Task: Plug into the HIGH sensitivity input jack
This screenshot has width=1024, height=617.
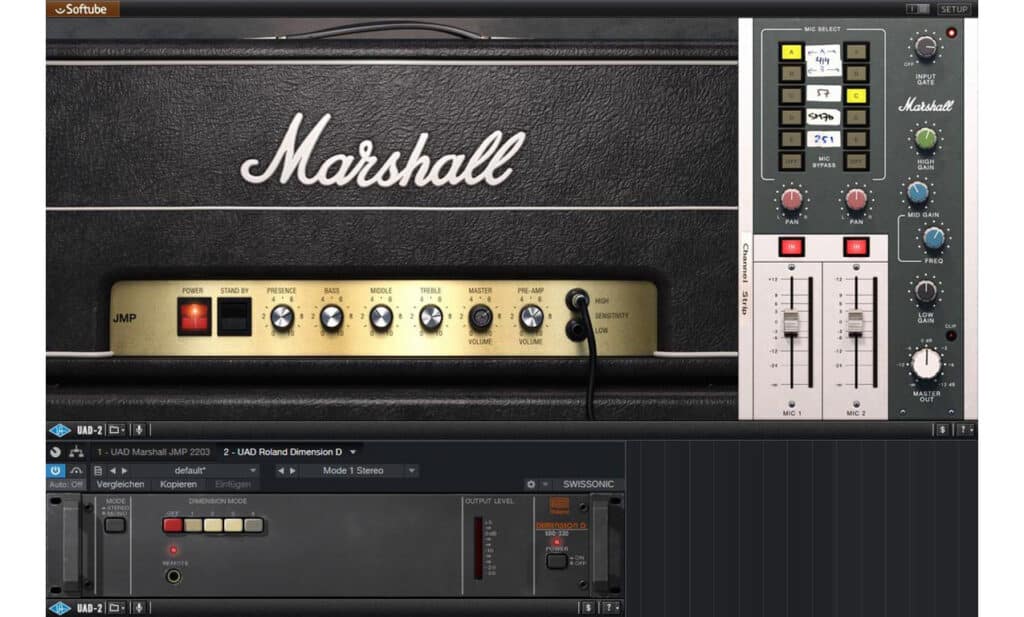Action: coord(577,300)
